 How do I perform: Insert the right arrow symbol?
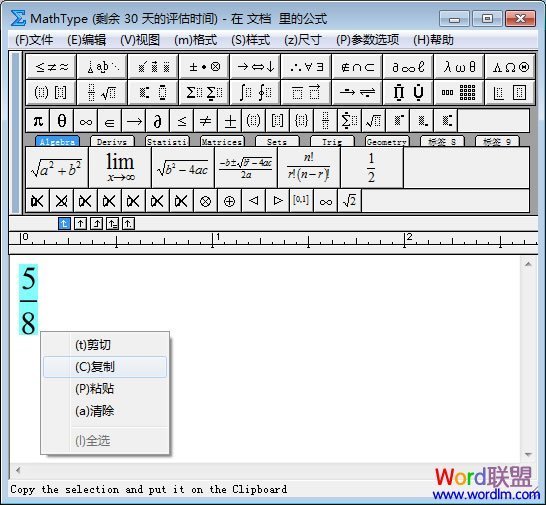click(x=134, y=121)
